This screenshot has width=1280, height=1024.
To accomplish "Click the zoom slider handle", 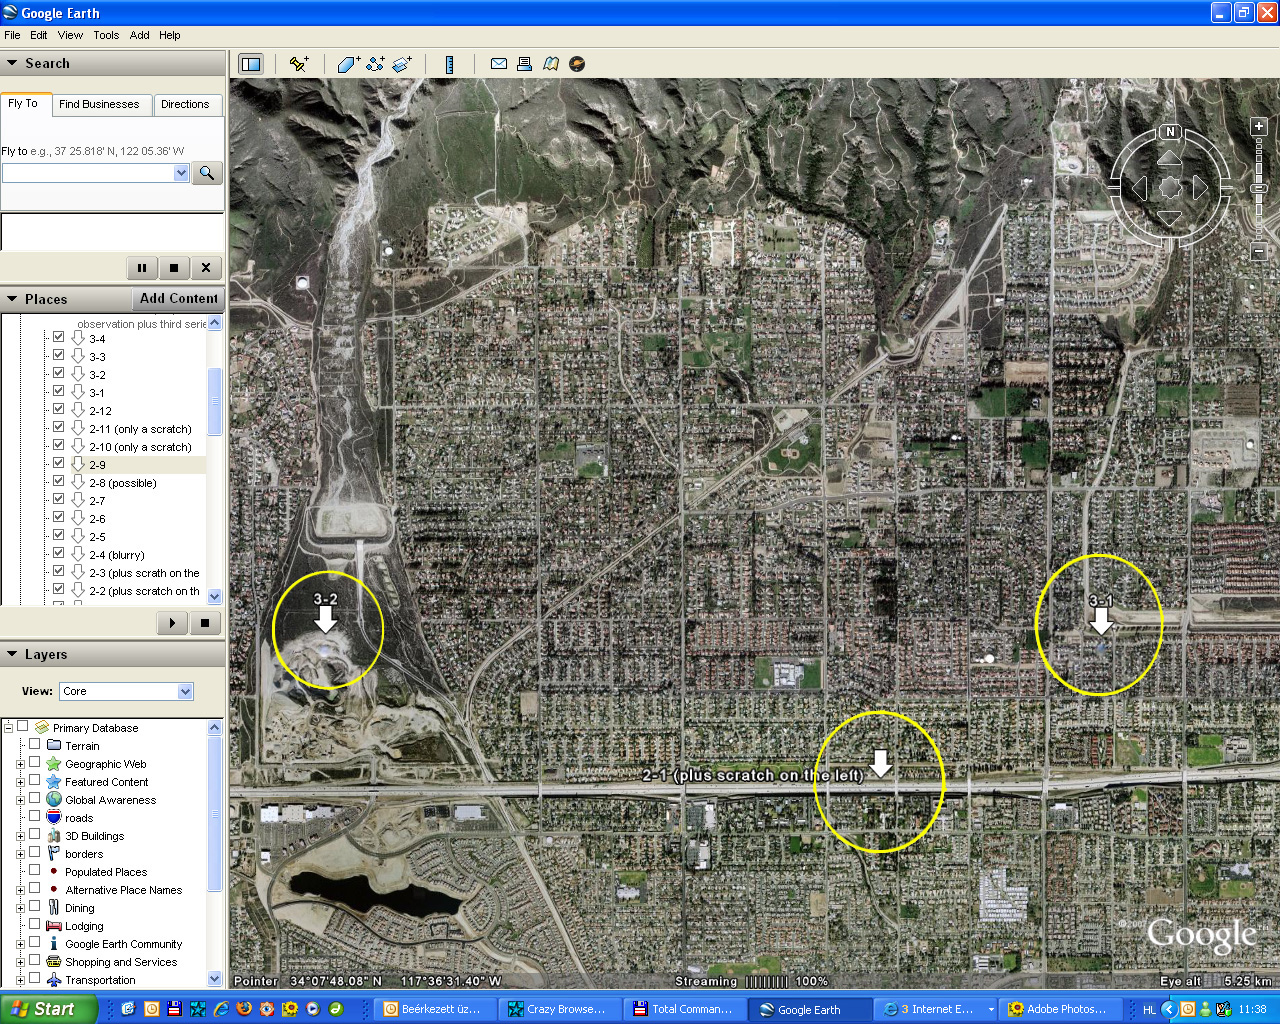I will pos(1259,188).
